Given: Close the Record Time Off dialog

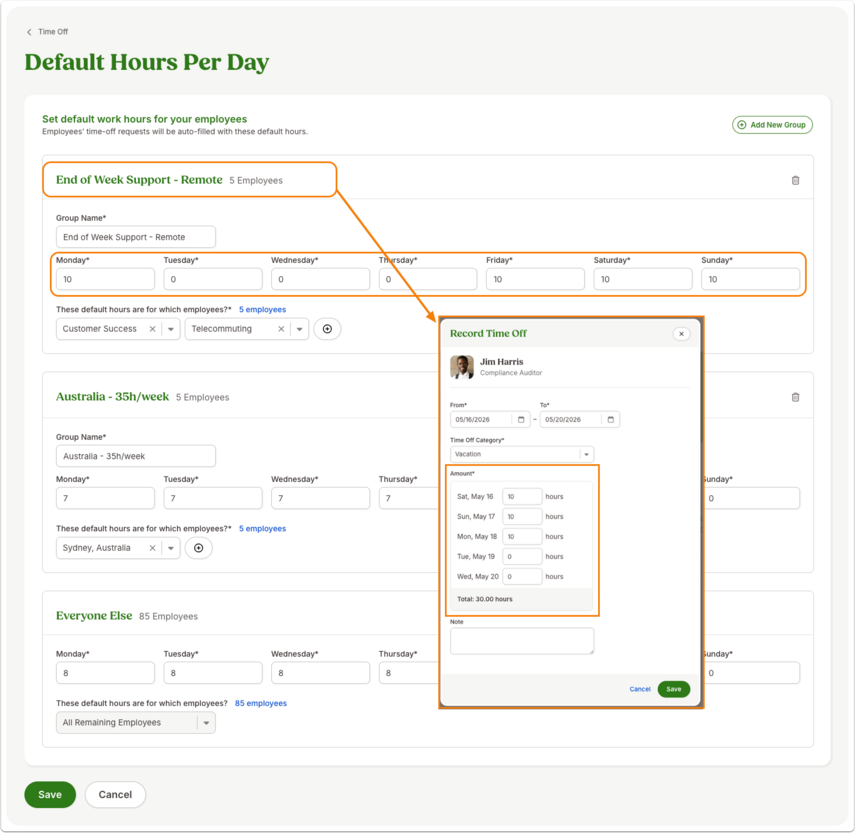Looking at the screenshot, I should pyautogui.click(x=681, y=334).
